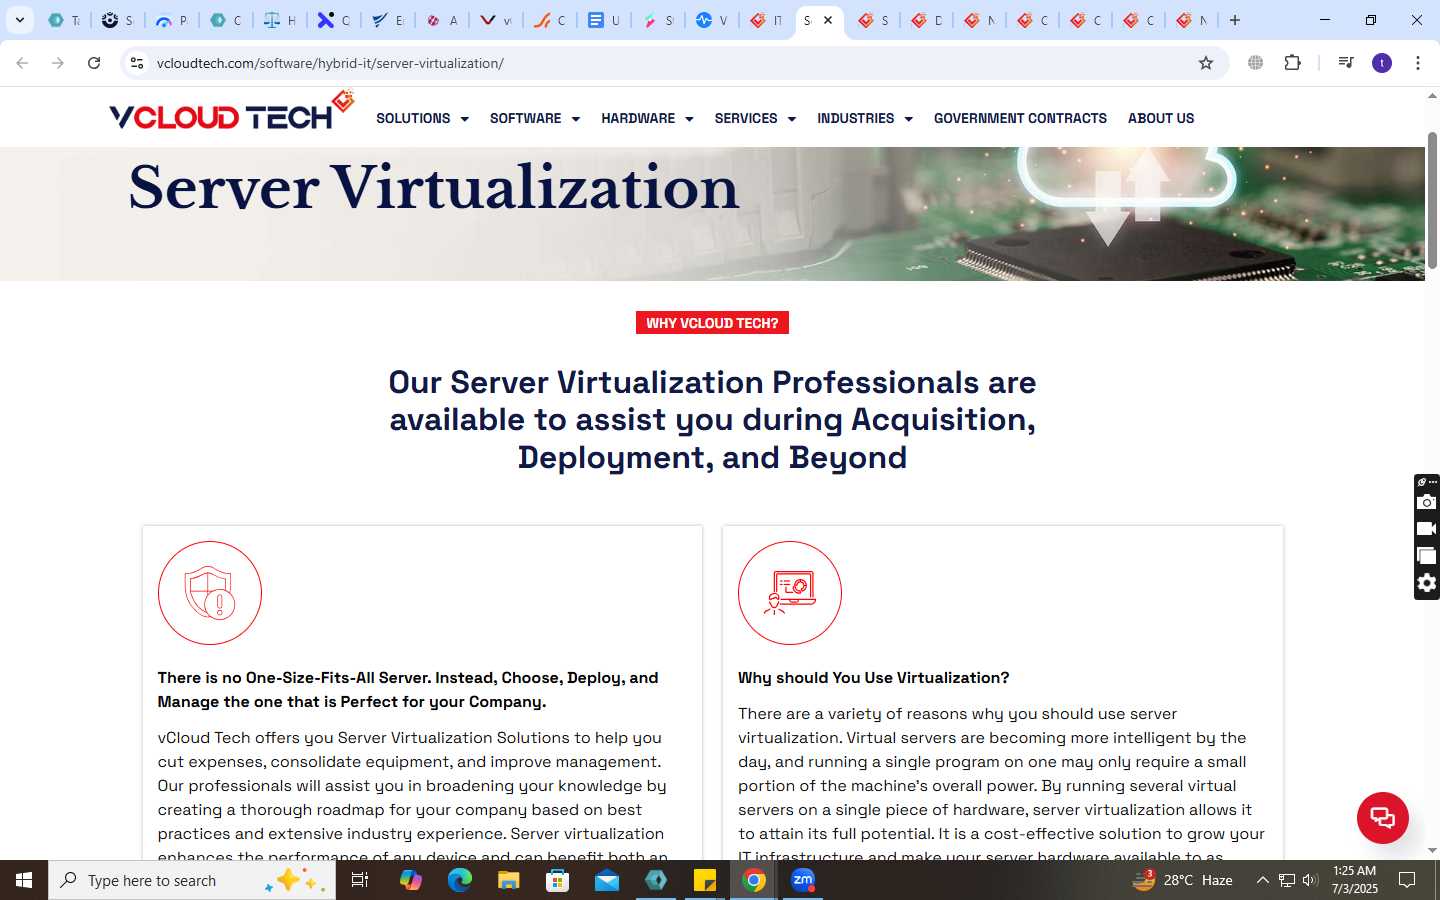1440x900 pixels.
Task: Open Microsoft Store from the taskbar
Action: click(x=558, y=880)
